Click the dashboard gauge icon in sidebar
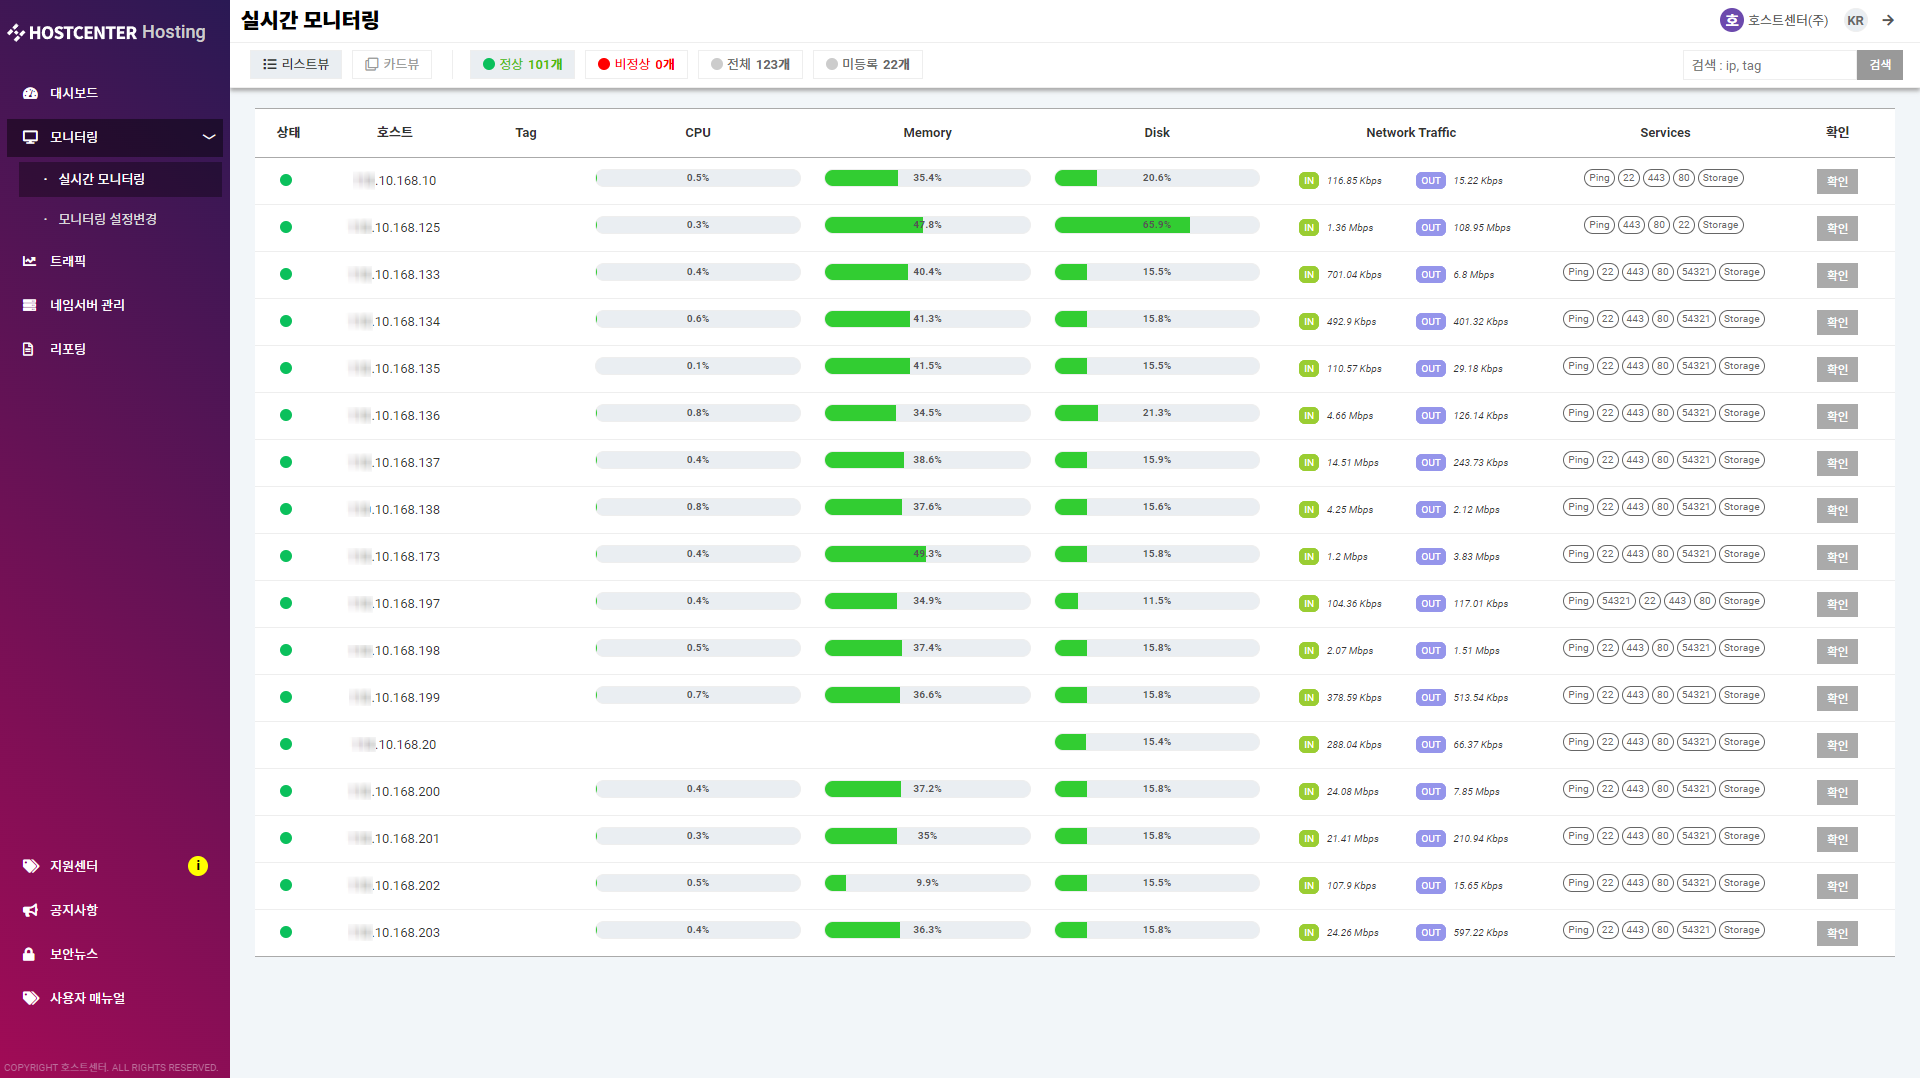 [x=30, y=93]
